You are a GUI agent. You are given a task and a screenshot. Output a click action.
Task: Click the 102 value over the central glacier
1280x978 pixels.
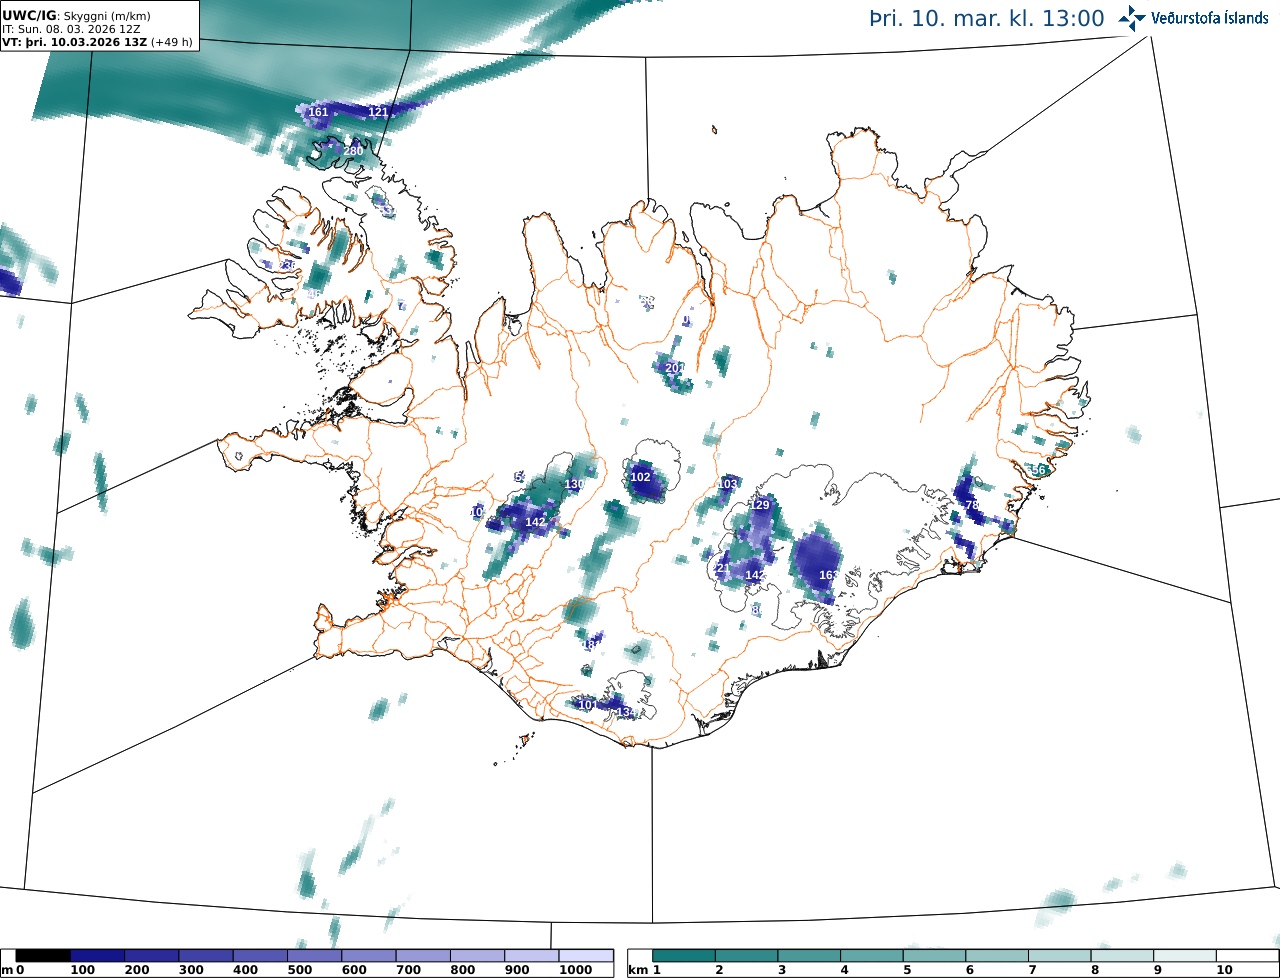tap(641, 477)
